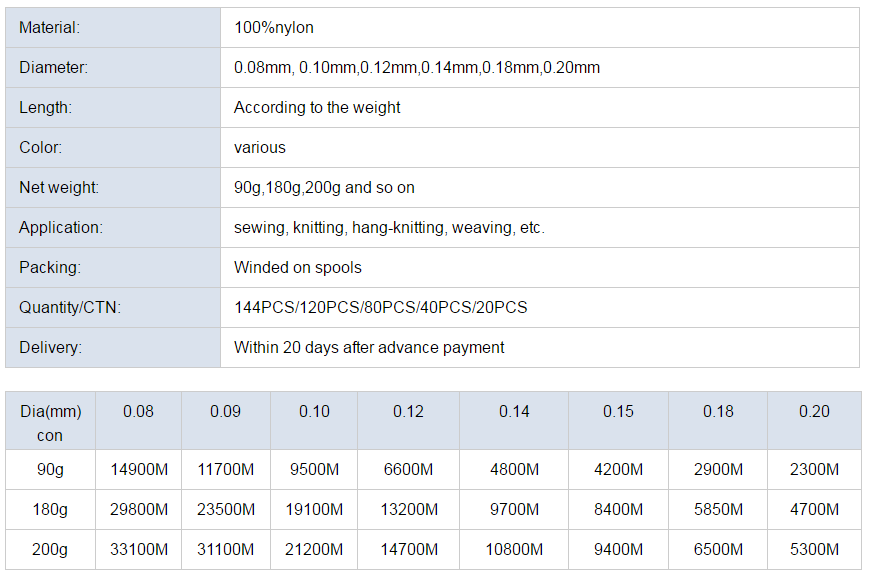Click the Quantity/CTN label
Screen dimensions: 870x576
click(x=70, y=307)
